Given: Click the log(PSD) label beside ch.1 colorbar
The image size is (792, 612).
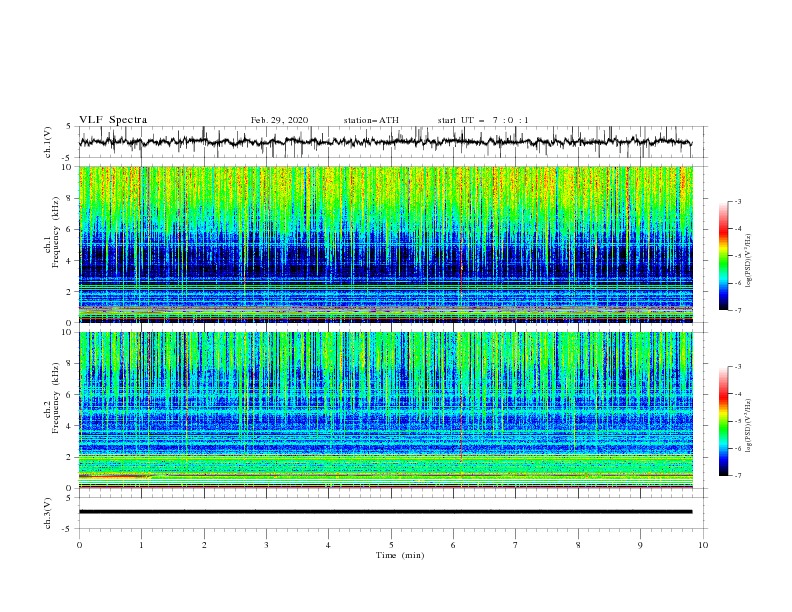Looking at the screenshot, I should pos(749,261).
